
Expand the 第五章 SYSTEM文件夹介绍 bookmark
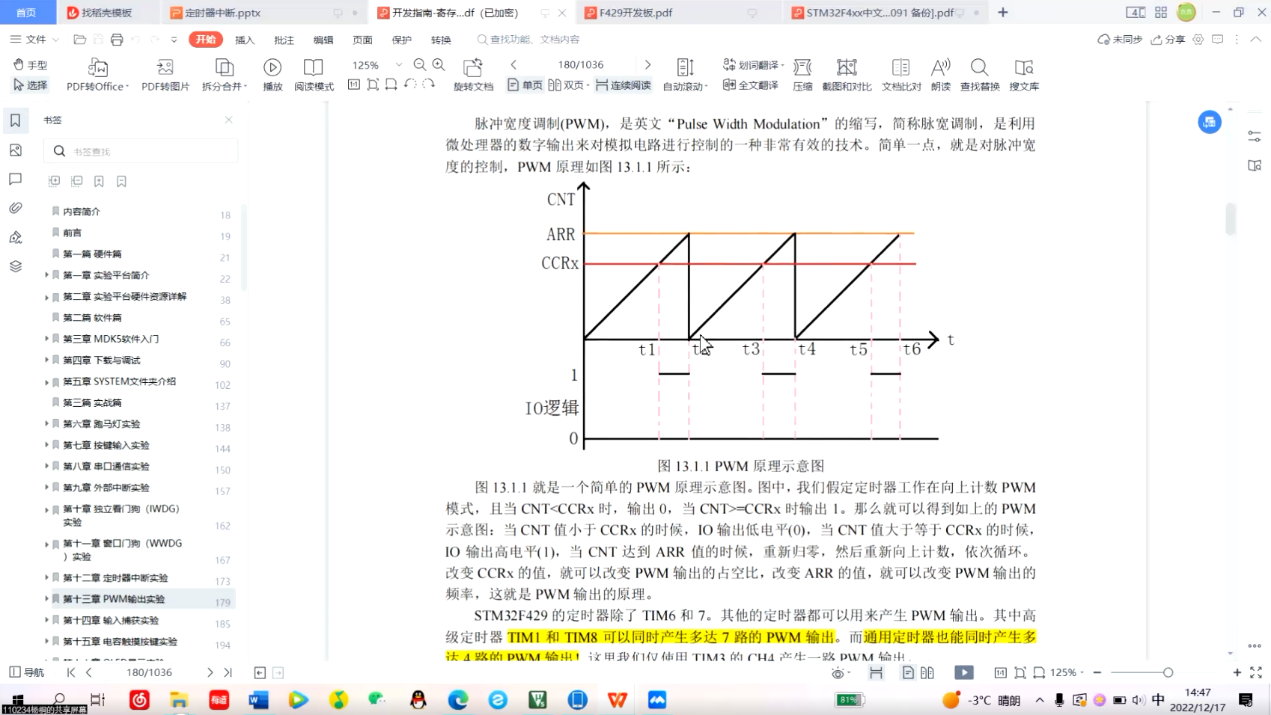[46, 382]
